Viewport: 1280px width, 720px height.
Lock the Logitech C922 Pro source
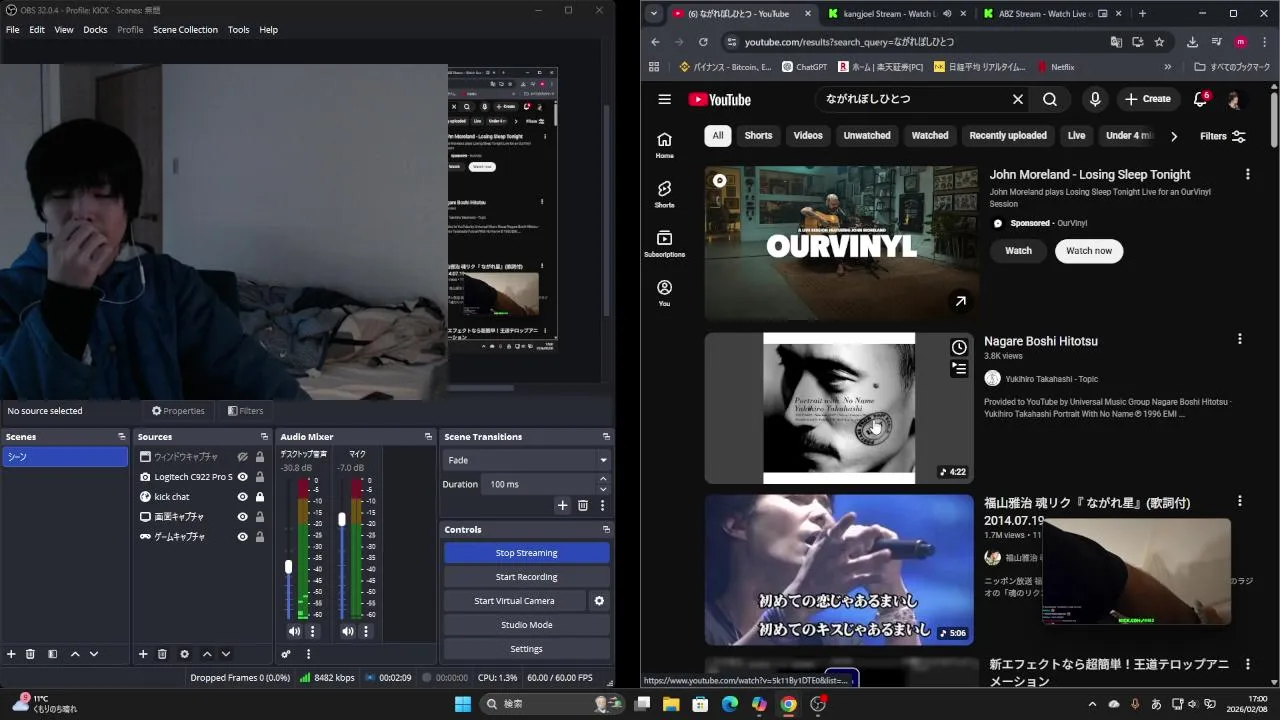pyautogui.click(x=260, y=477)
